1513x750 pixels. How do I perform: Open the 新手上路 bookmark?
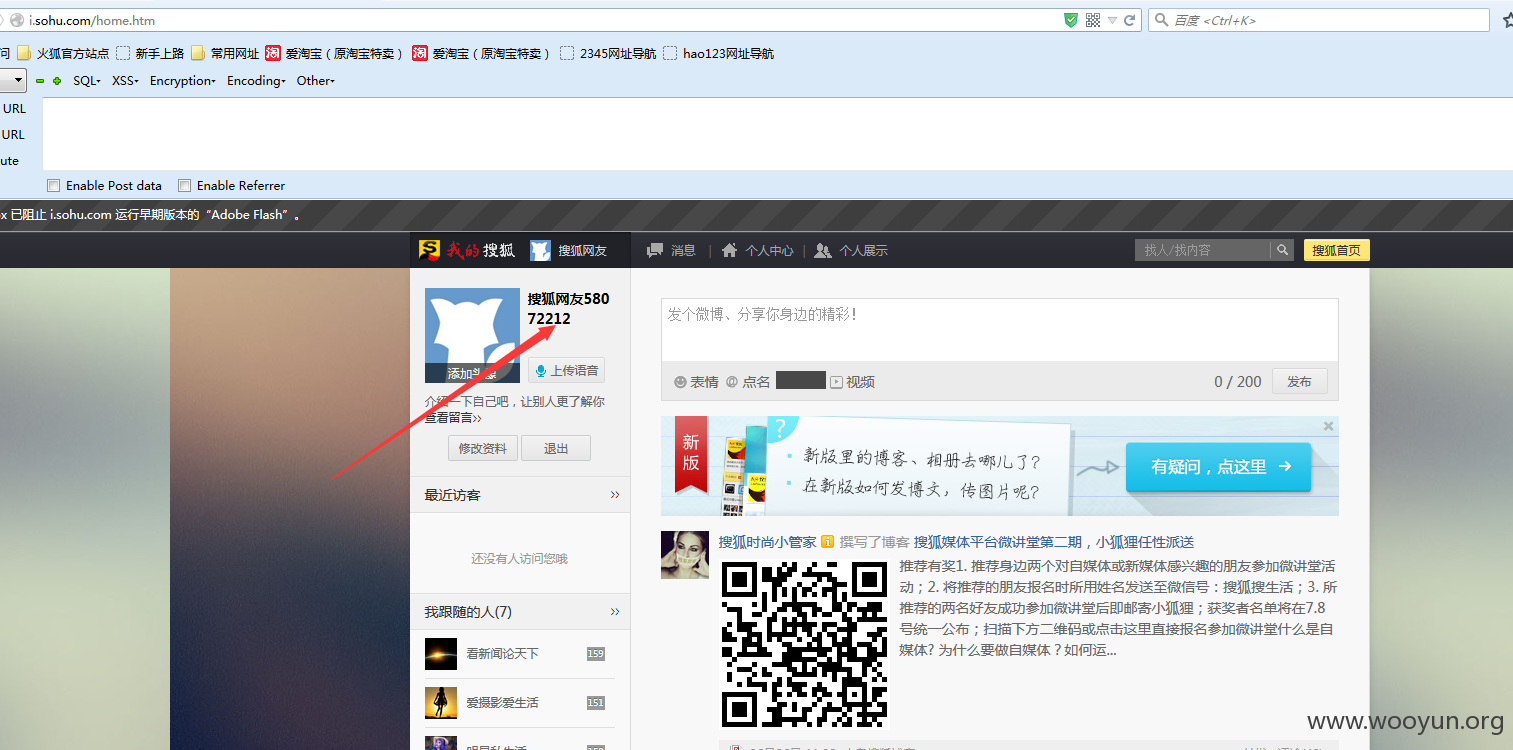point(150,54)
